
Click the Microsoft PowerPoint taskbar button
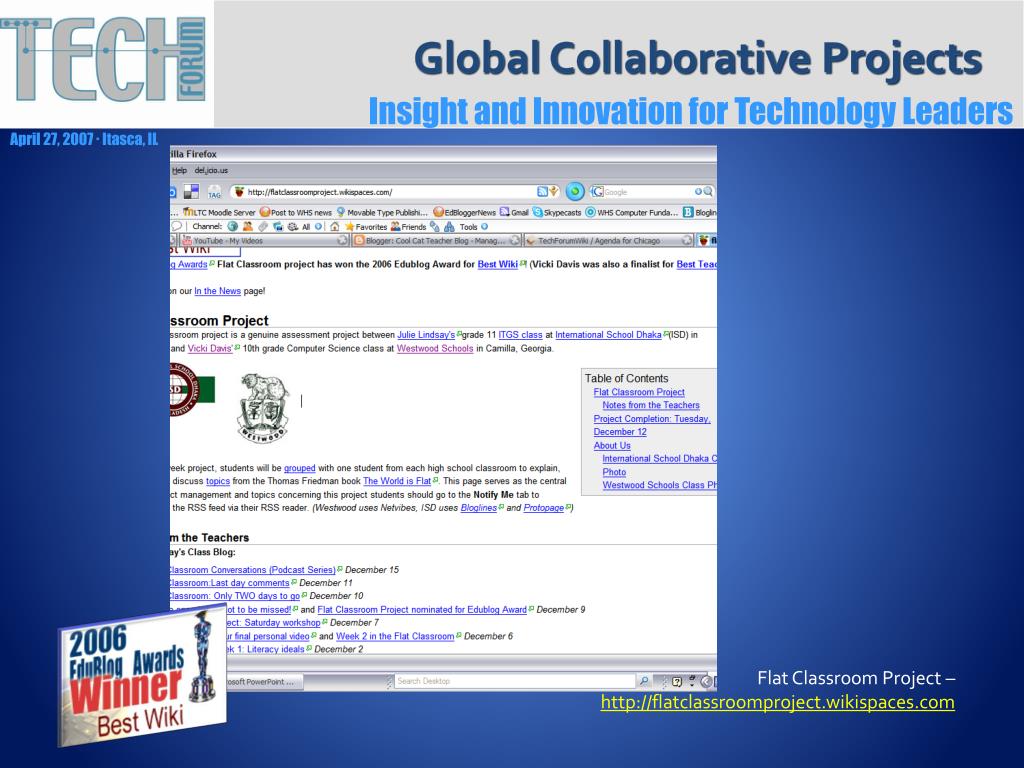[x=264, y=681]
